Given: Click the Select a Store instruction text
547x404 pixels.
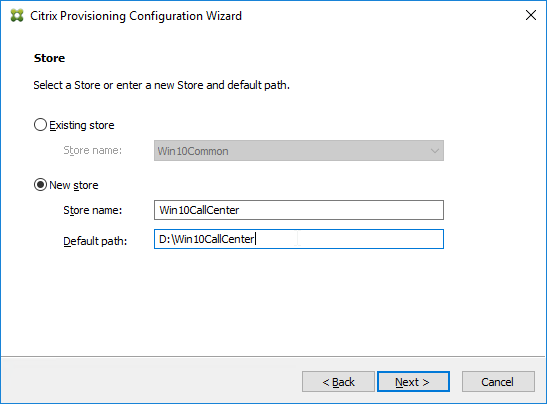Looking at the screenshot, I should tap(162, 85).
